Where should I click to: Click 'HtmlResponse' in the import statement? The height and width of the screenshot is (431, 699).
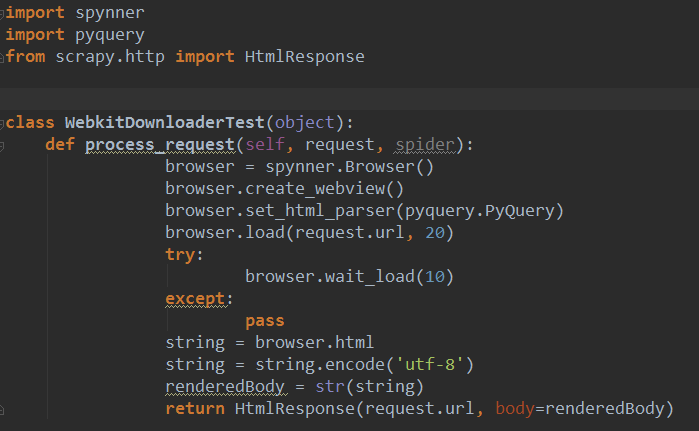pyautogui.click(x=304, y=57)
